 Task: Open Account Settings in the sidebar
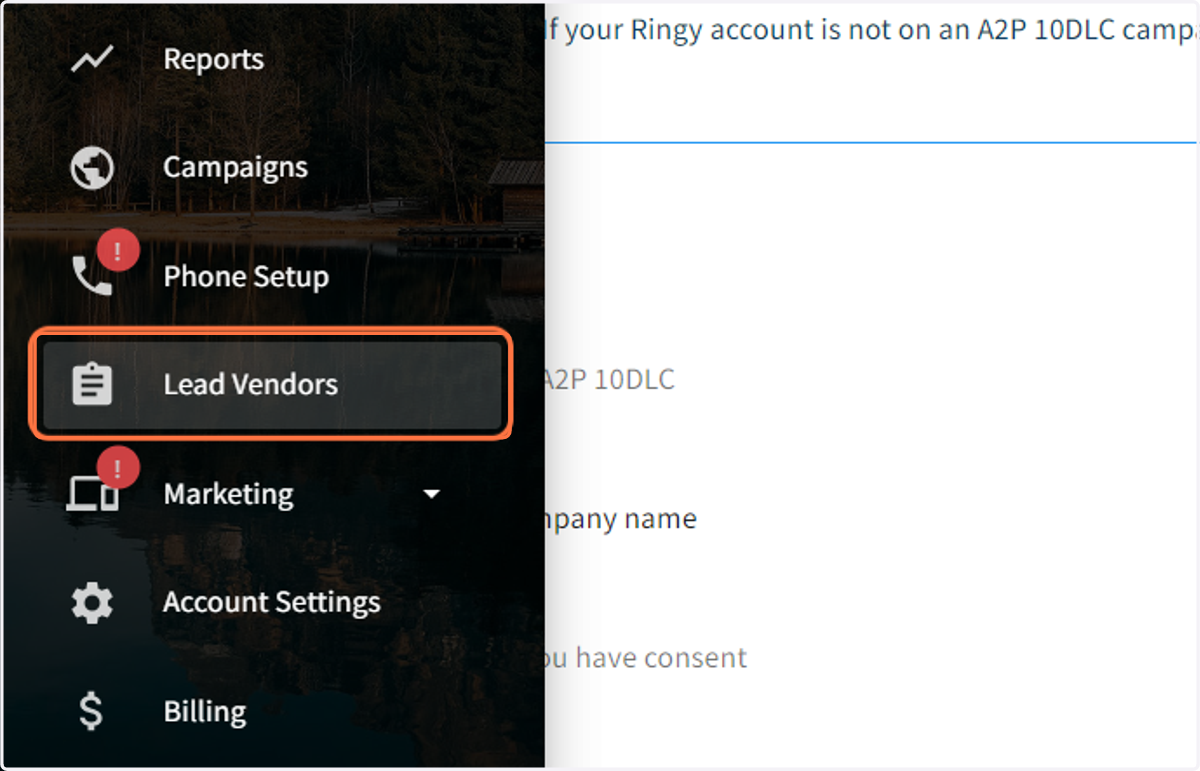tap(272, 603)
